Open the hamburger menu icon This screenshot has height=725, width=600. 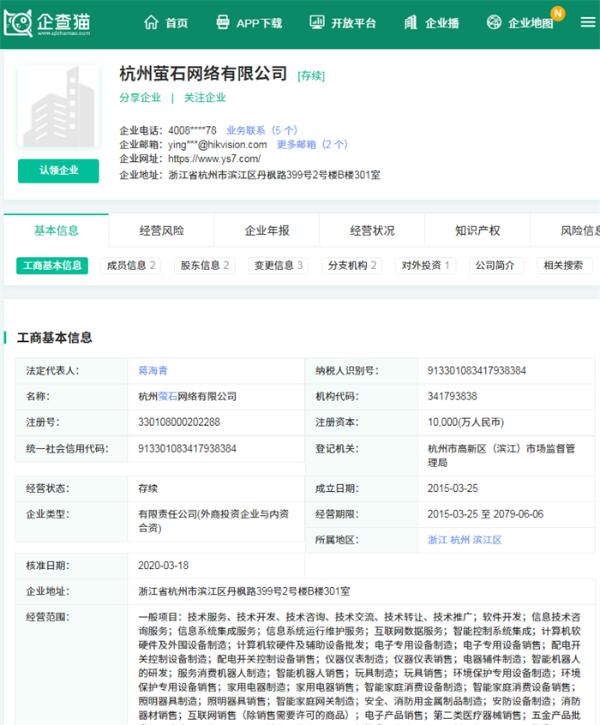coord(588,22)
